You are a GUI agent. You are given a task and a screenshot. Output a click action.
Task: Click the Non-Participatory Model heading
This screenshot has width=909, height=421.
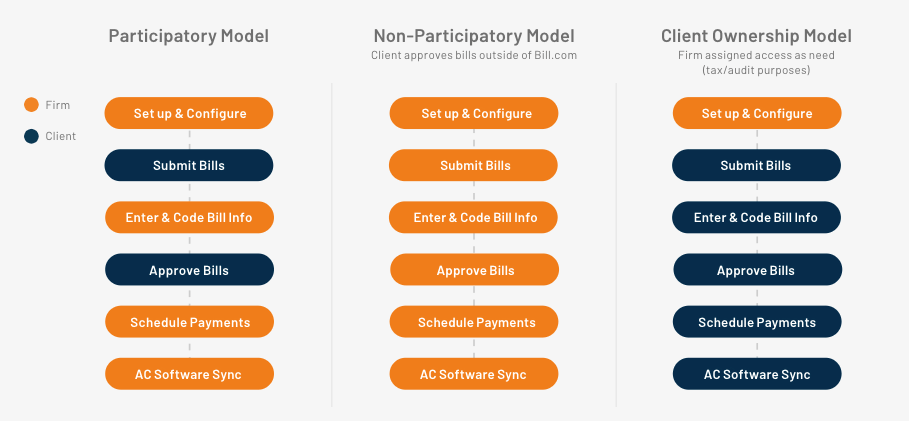474,36
